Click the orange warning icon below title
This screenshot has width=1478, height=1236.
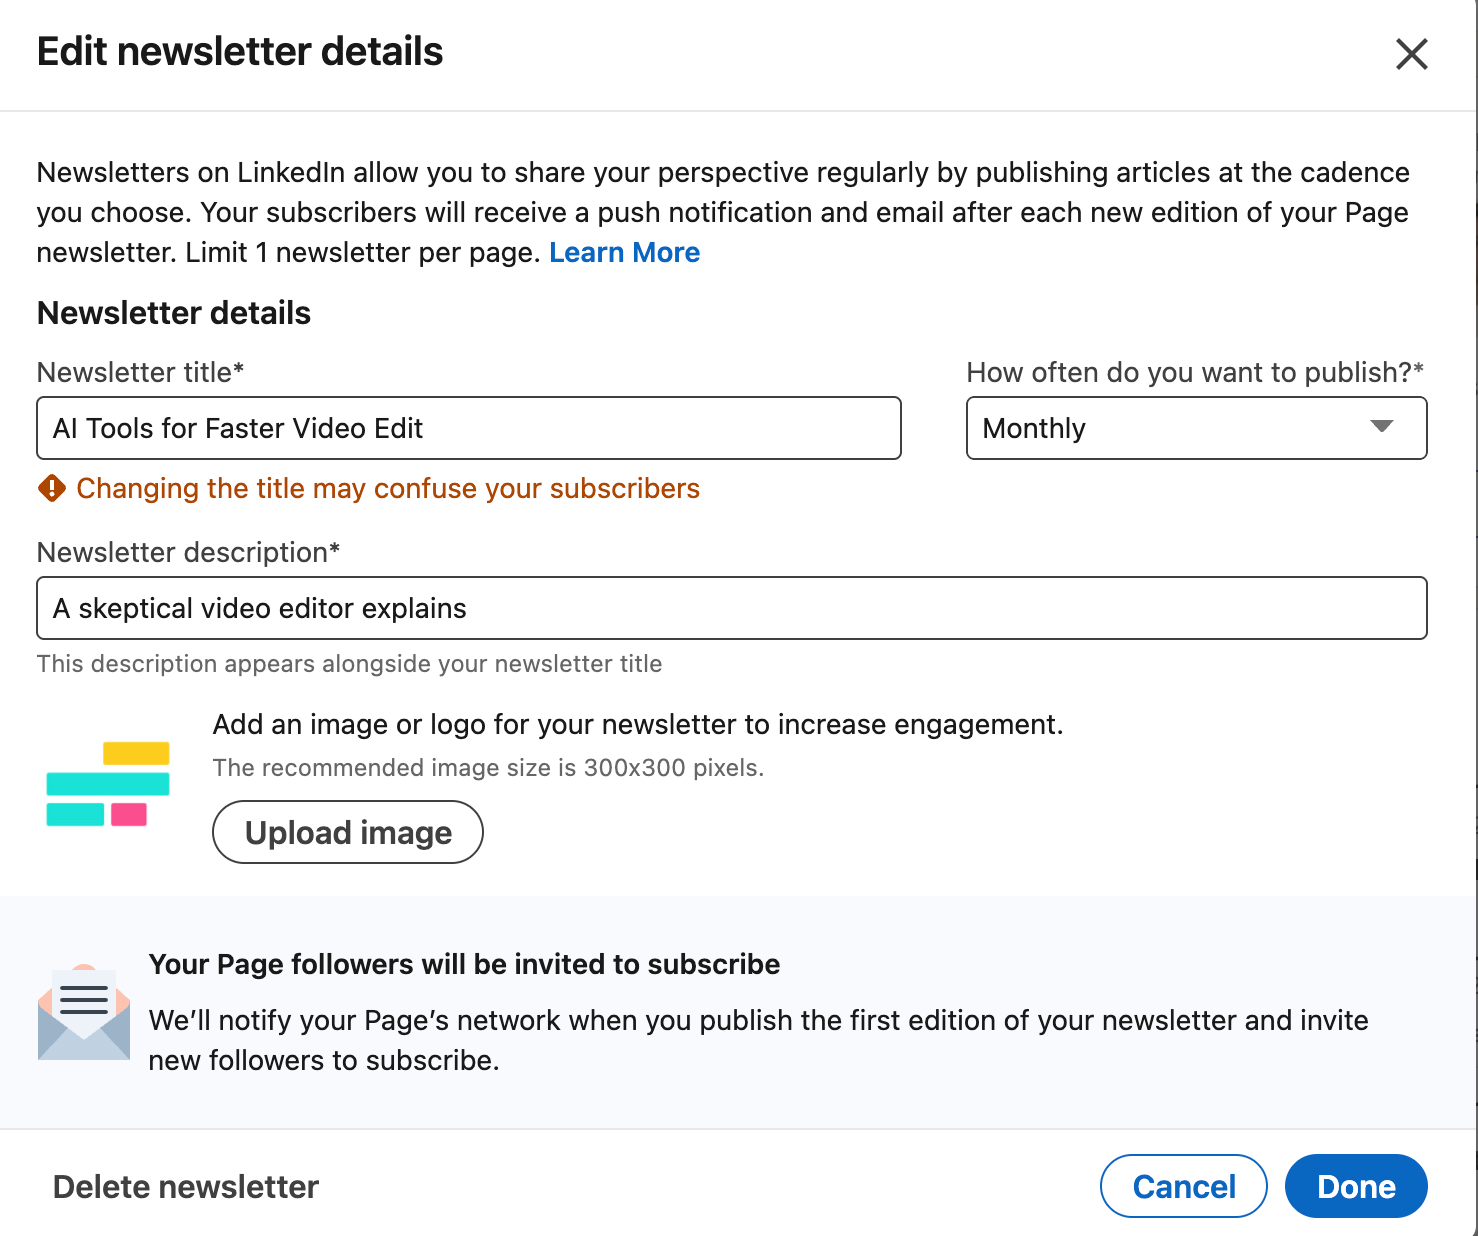coord(52,488)
